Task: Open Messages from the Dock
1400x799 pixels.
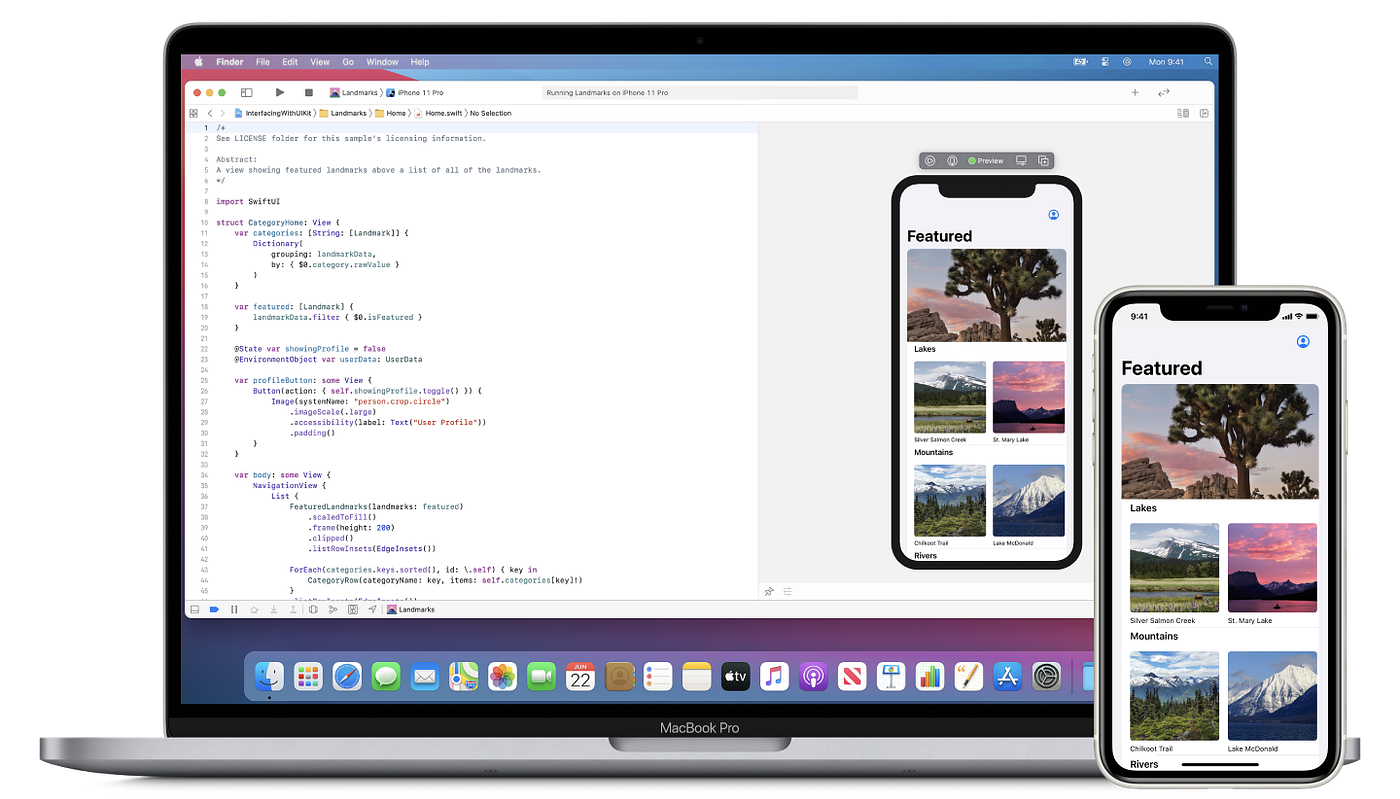Action: (x=386, y=677)
